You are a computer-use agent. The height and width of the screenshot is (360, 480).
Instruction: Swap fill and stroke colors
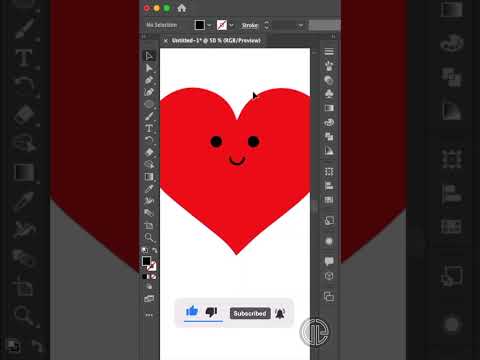tap(154, 250)
